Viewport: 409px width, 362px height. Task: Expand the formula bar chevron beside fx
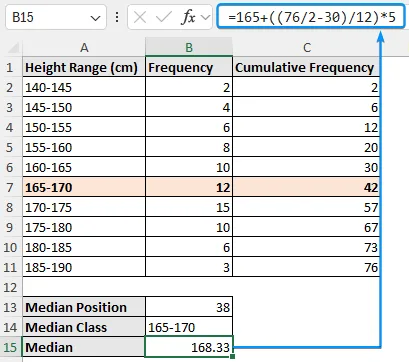206,18
